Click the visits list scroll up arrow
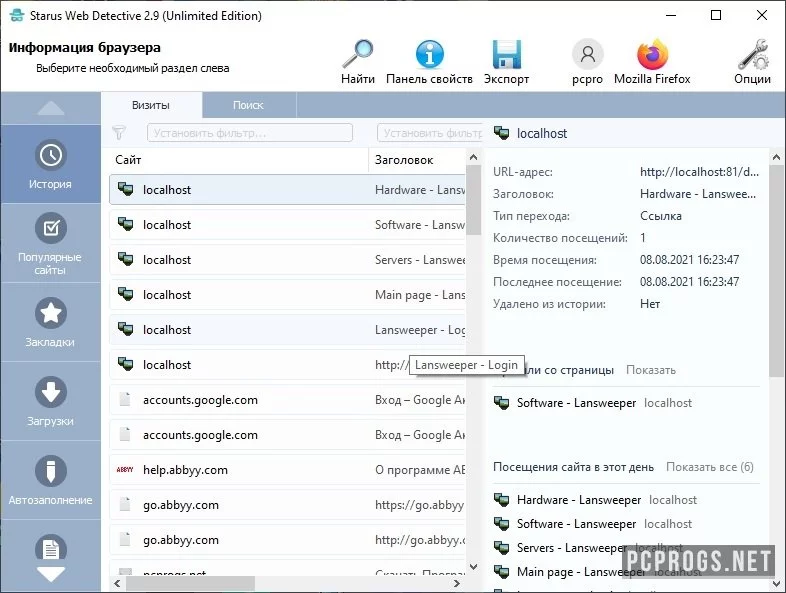Viewport: 786px width, 593px height. click(473, 157)
